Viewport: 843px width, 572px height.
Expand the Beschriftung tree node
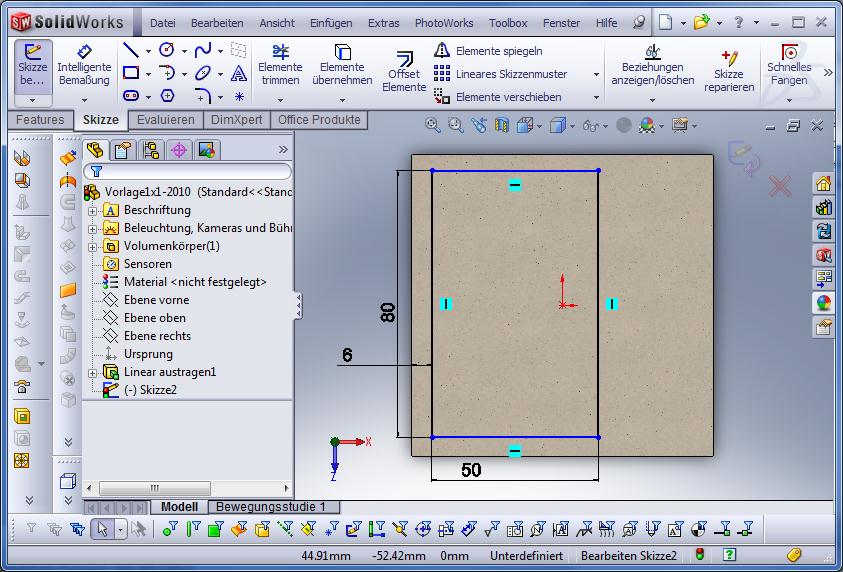pos(93,211)
